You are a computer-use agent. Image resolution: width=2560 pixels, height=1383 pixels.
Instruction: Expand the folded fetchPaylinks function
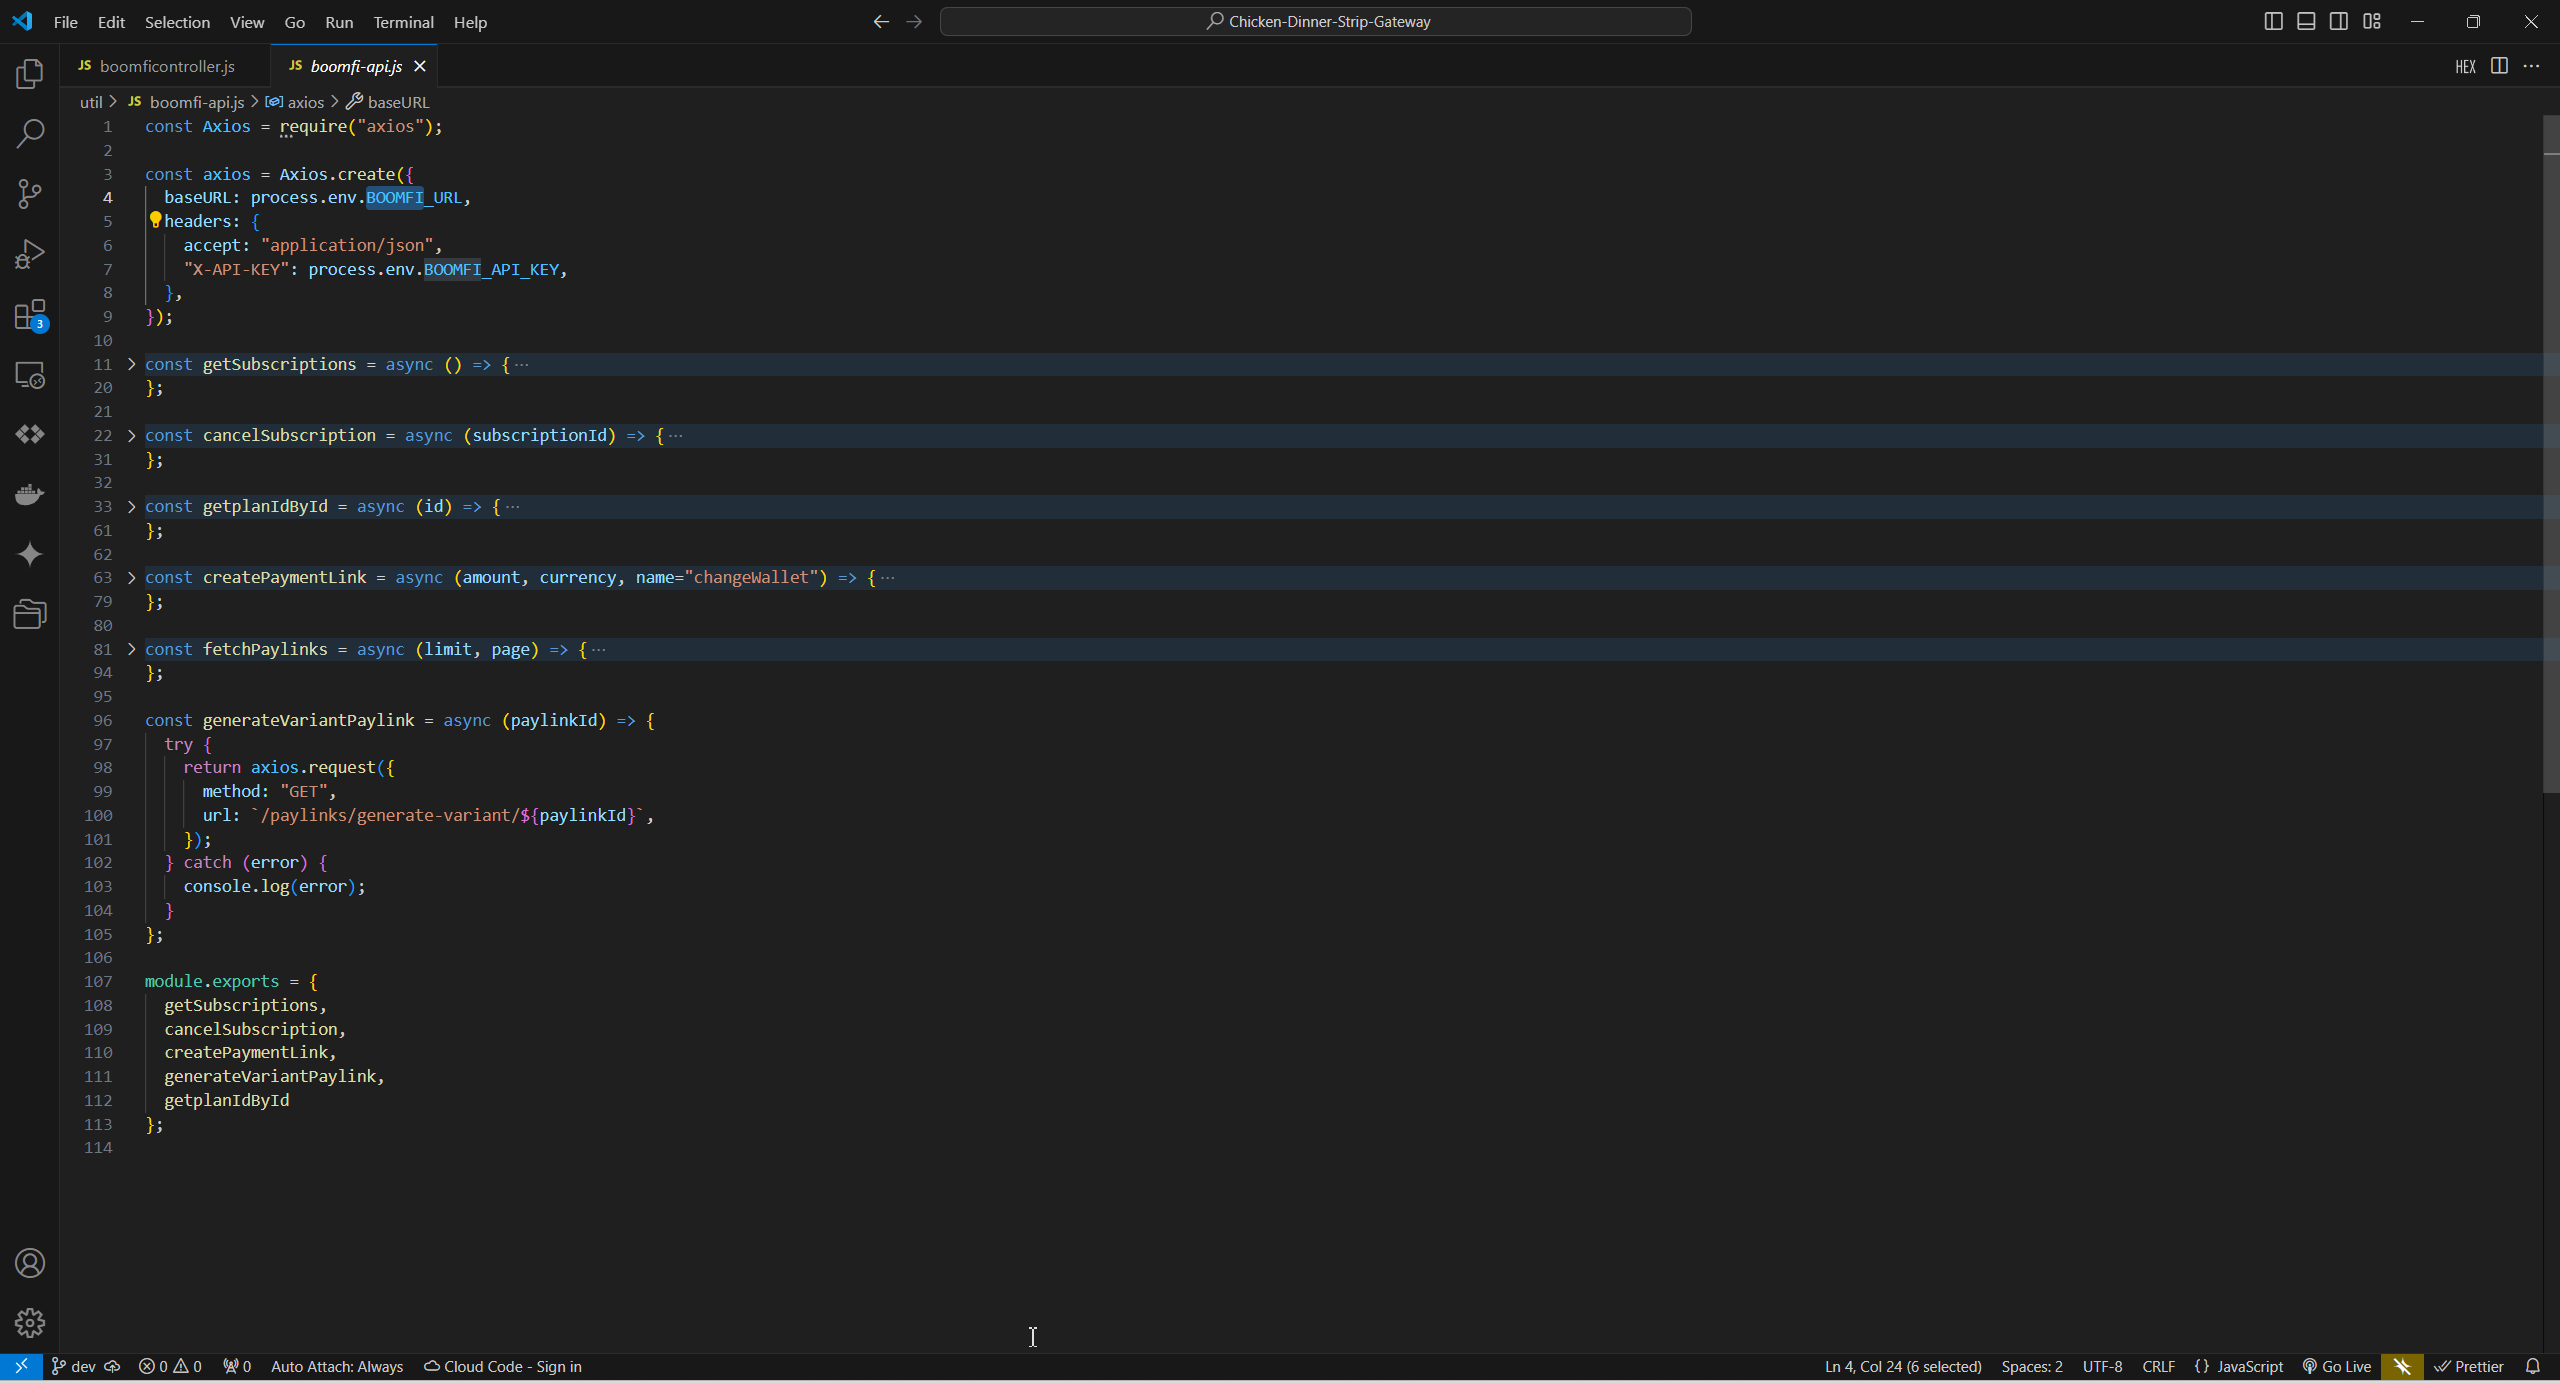(x=131, y=649)
